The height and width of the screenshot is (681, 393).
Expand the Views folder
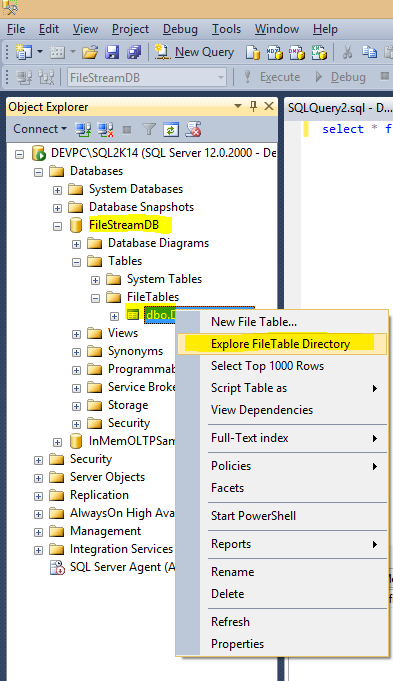coord(76,334)
